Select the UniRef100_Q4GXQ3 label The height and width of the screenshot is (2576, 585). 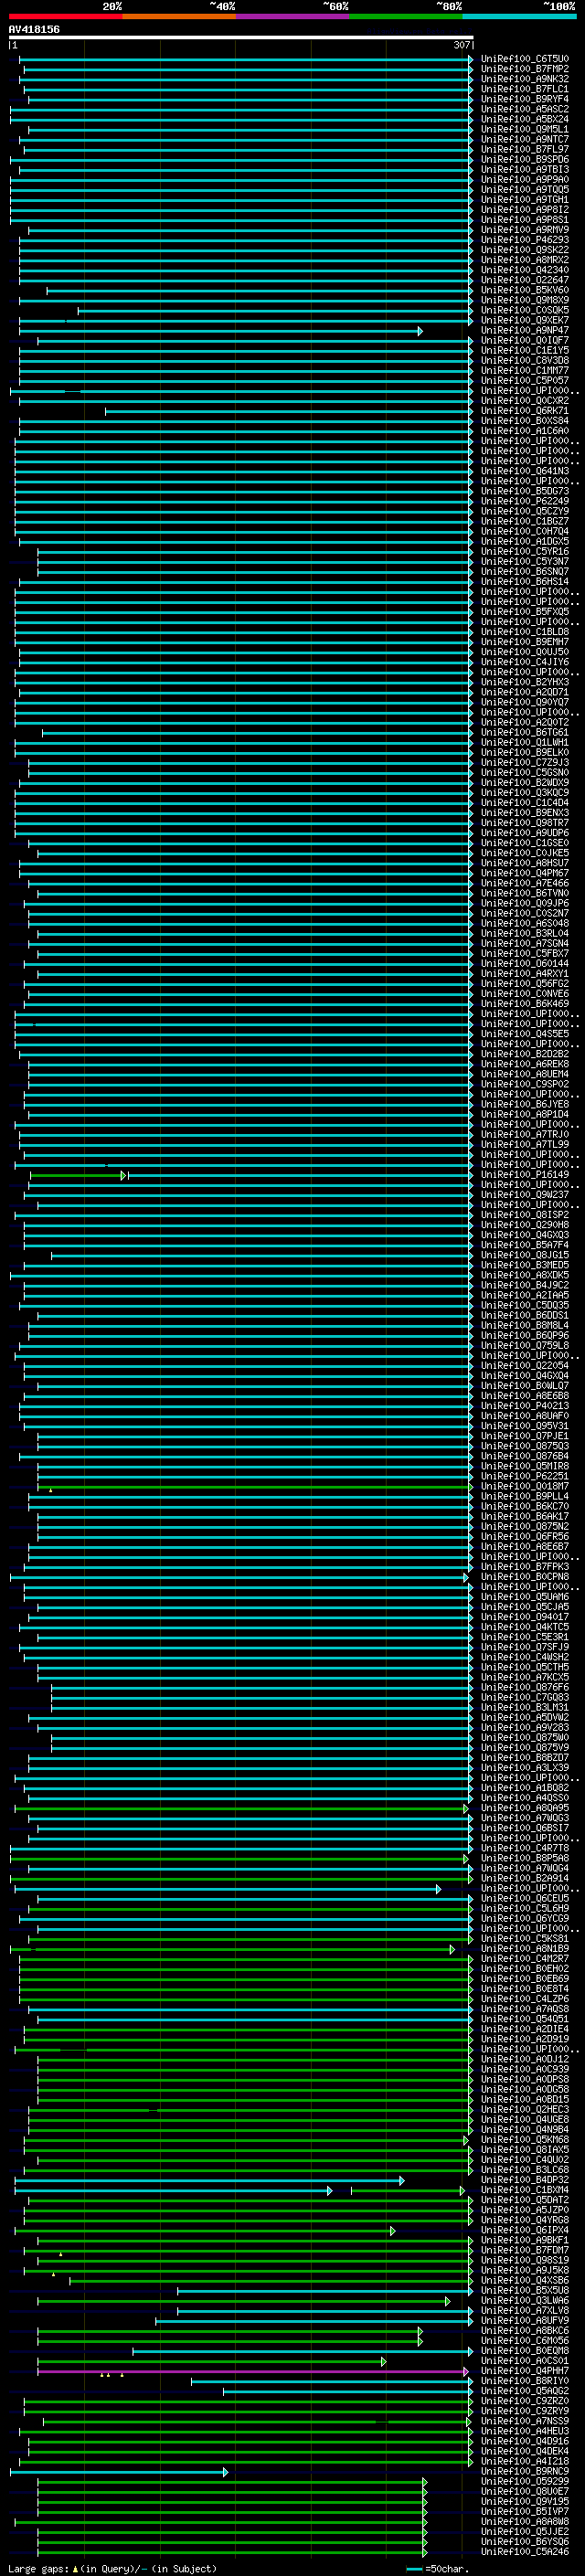tap(525, 1235)
